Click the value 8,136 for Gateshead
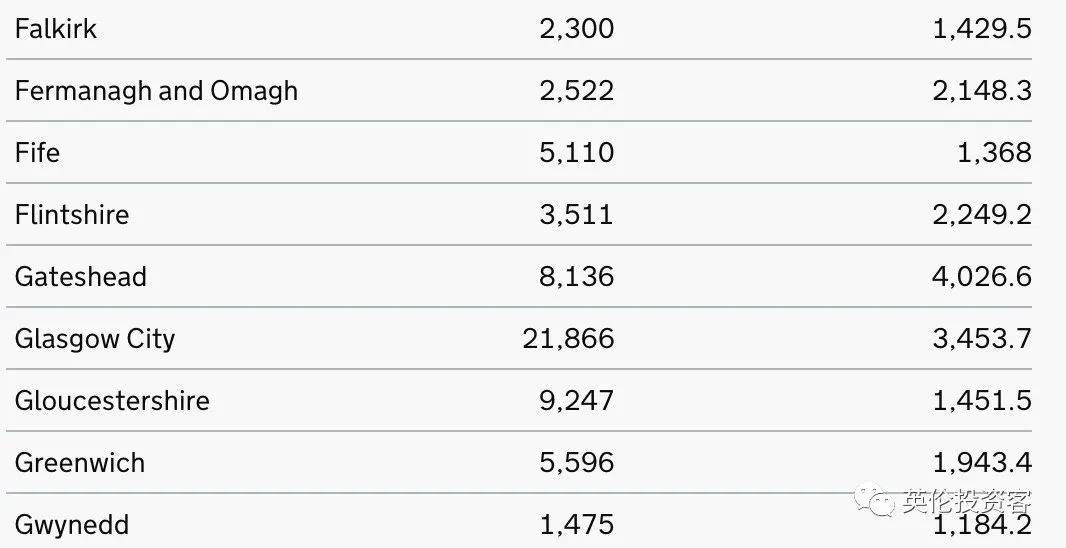This screenshot has width=1066, height=548. 577,277
